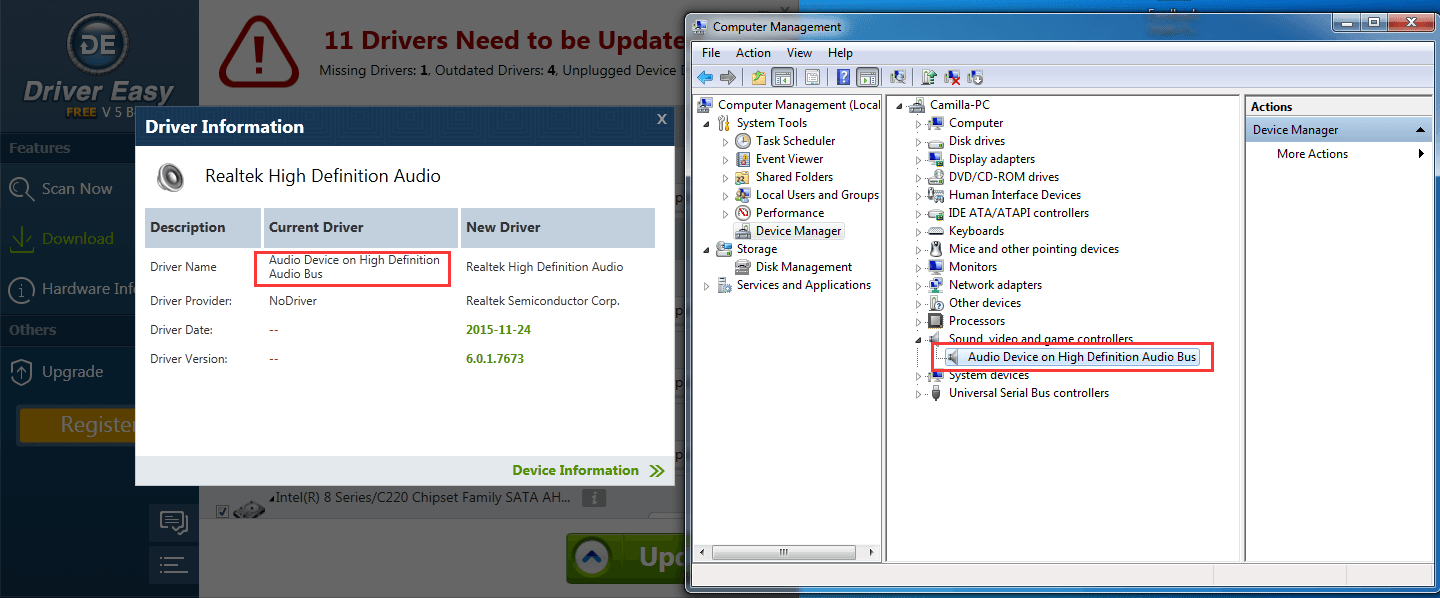Viewport: 1440px width, 598px height.
Task: Click the new driver version 6.0.1.7673
Action: (x=495, y=359)
